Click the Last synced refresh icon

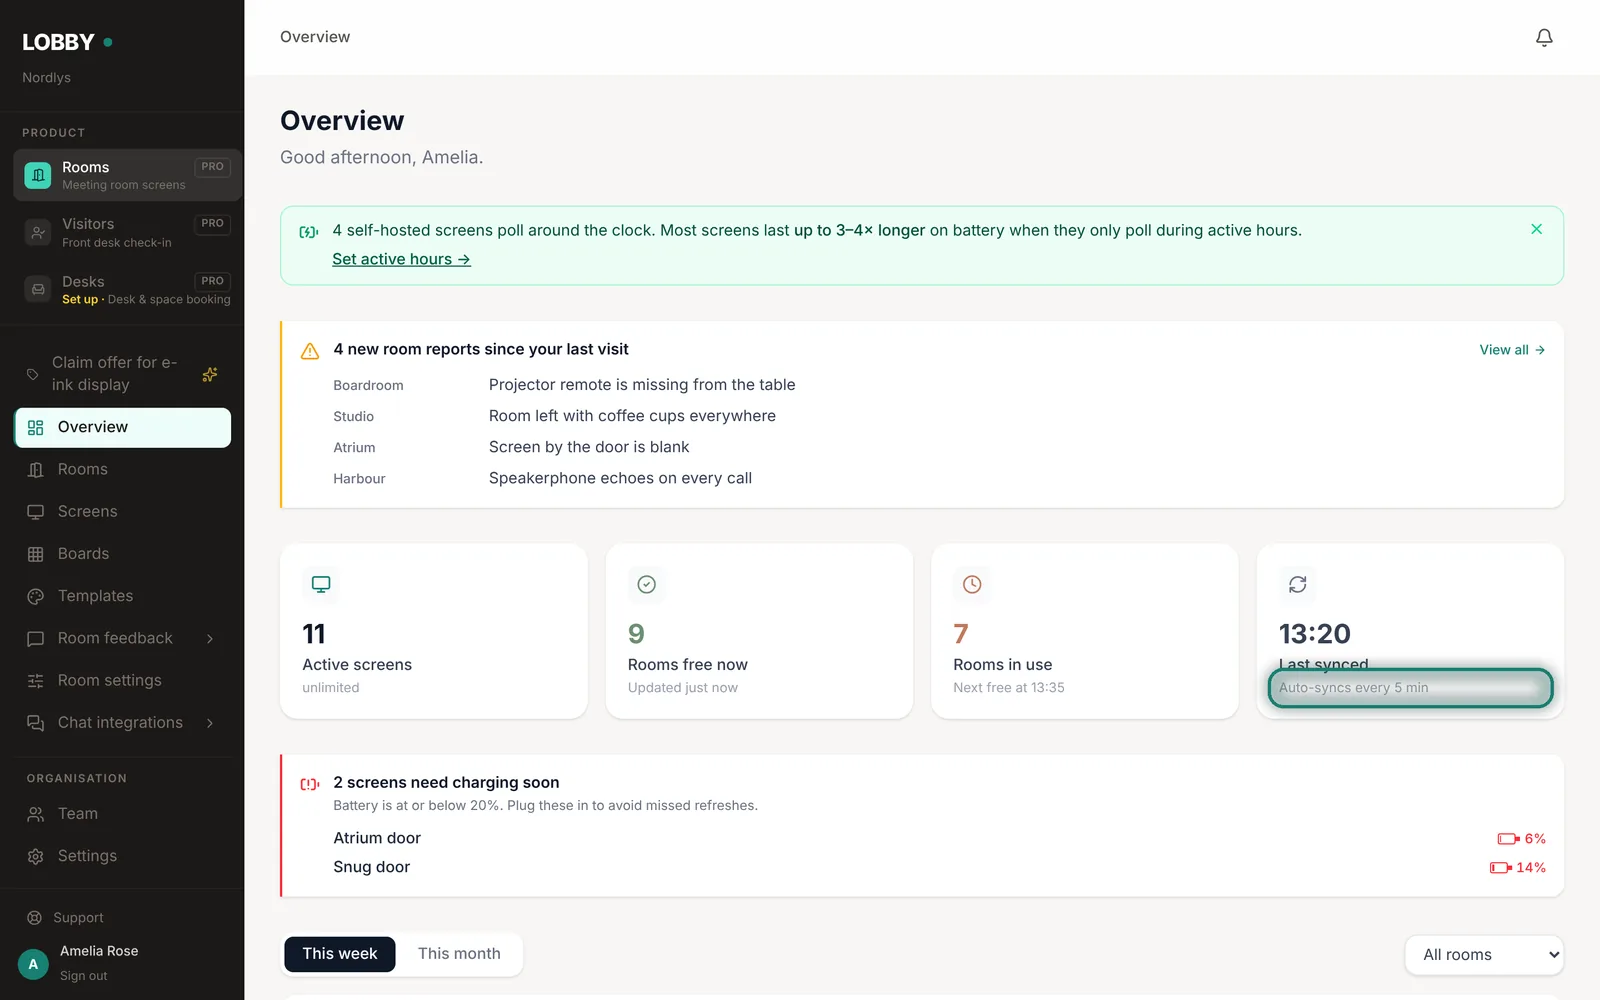[1297, 584]
